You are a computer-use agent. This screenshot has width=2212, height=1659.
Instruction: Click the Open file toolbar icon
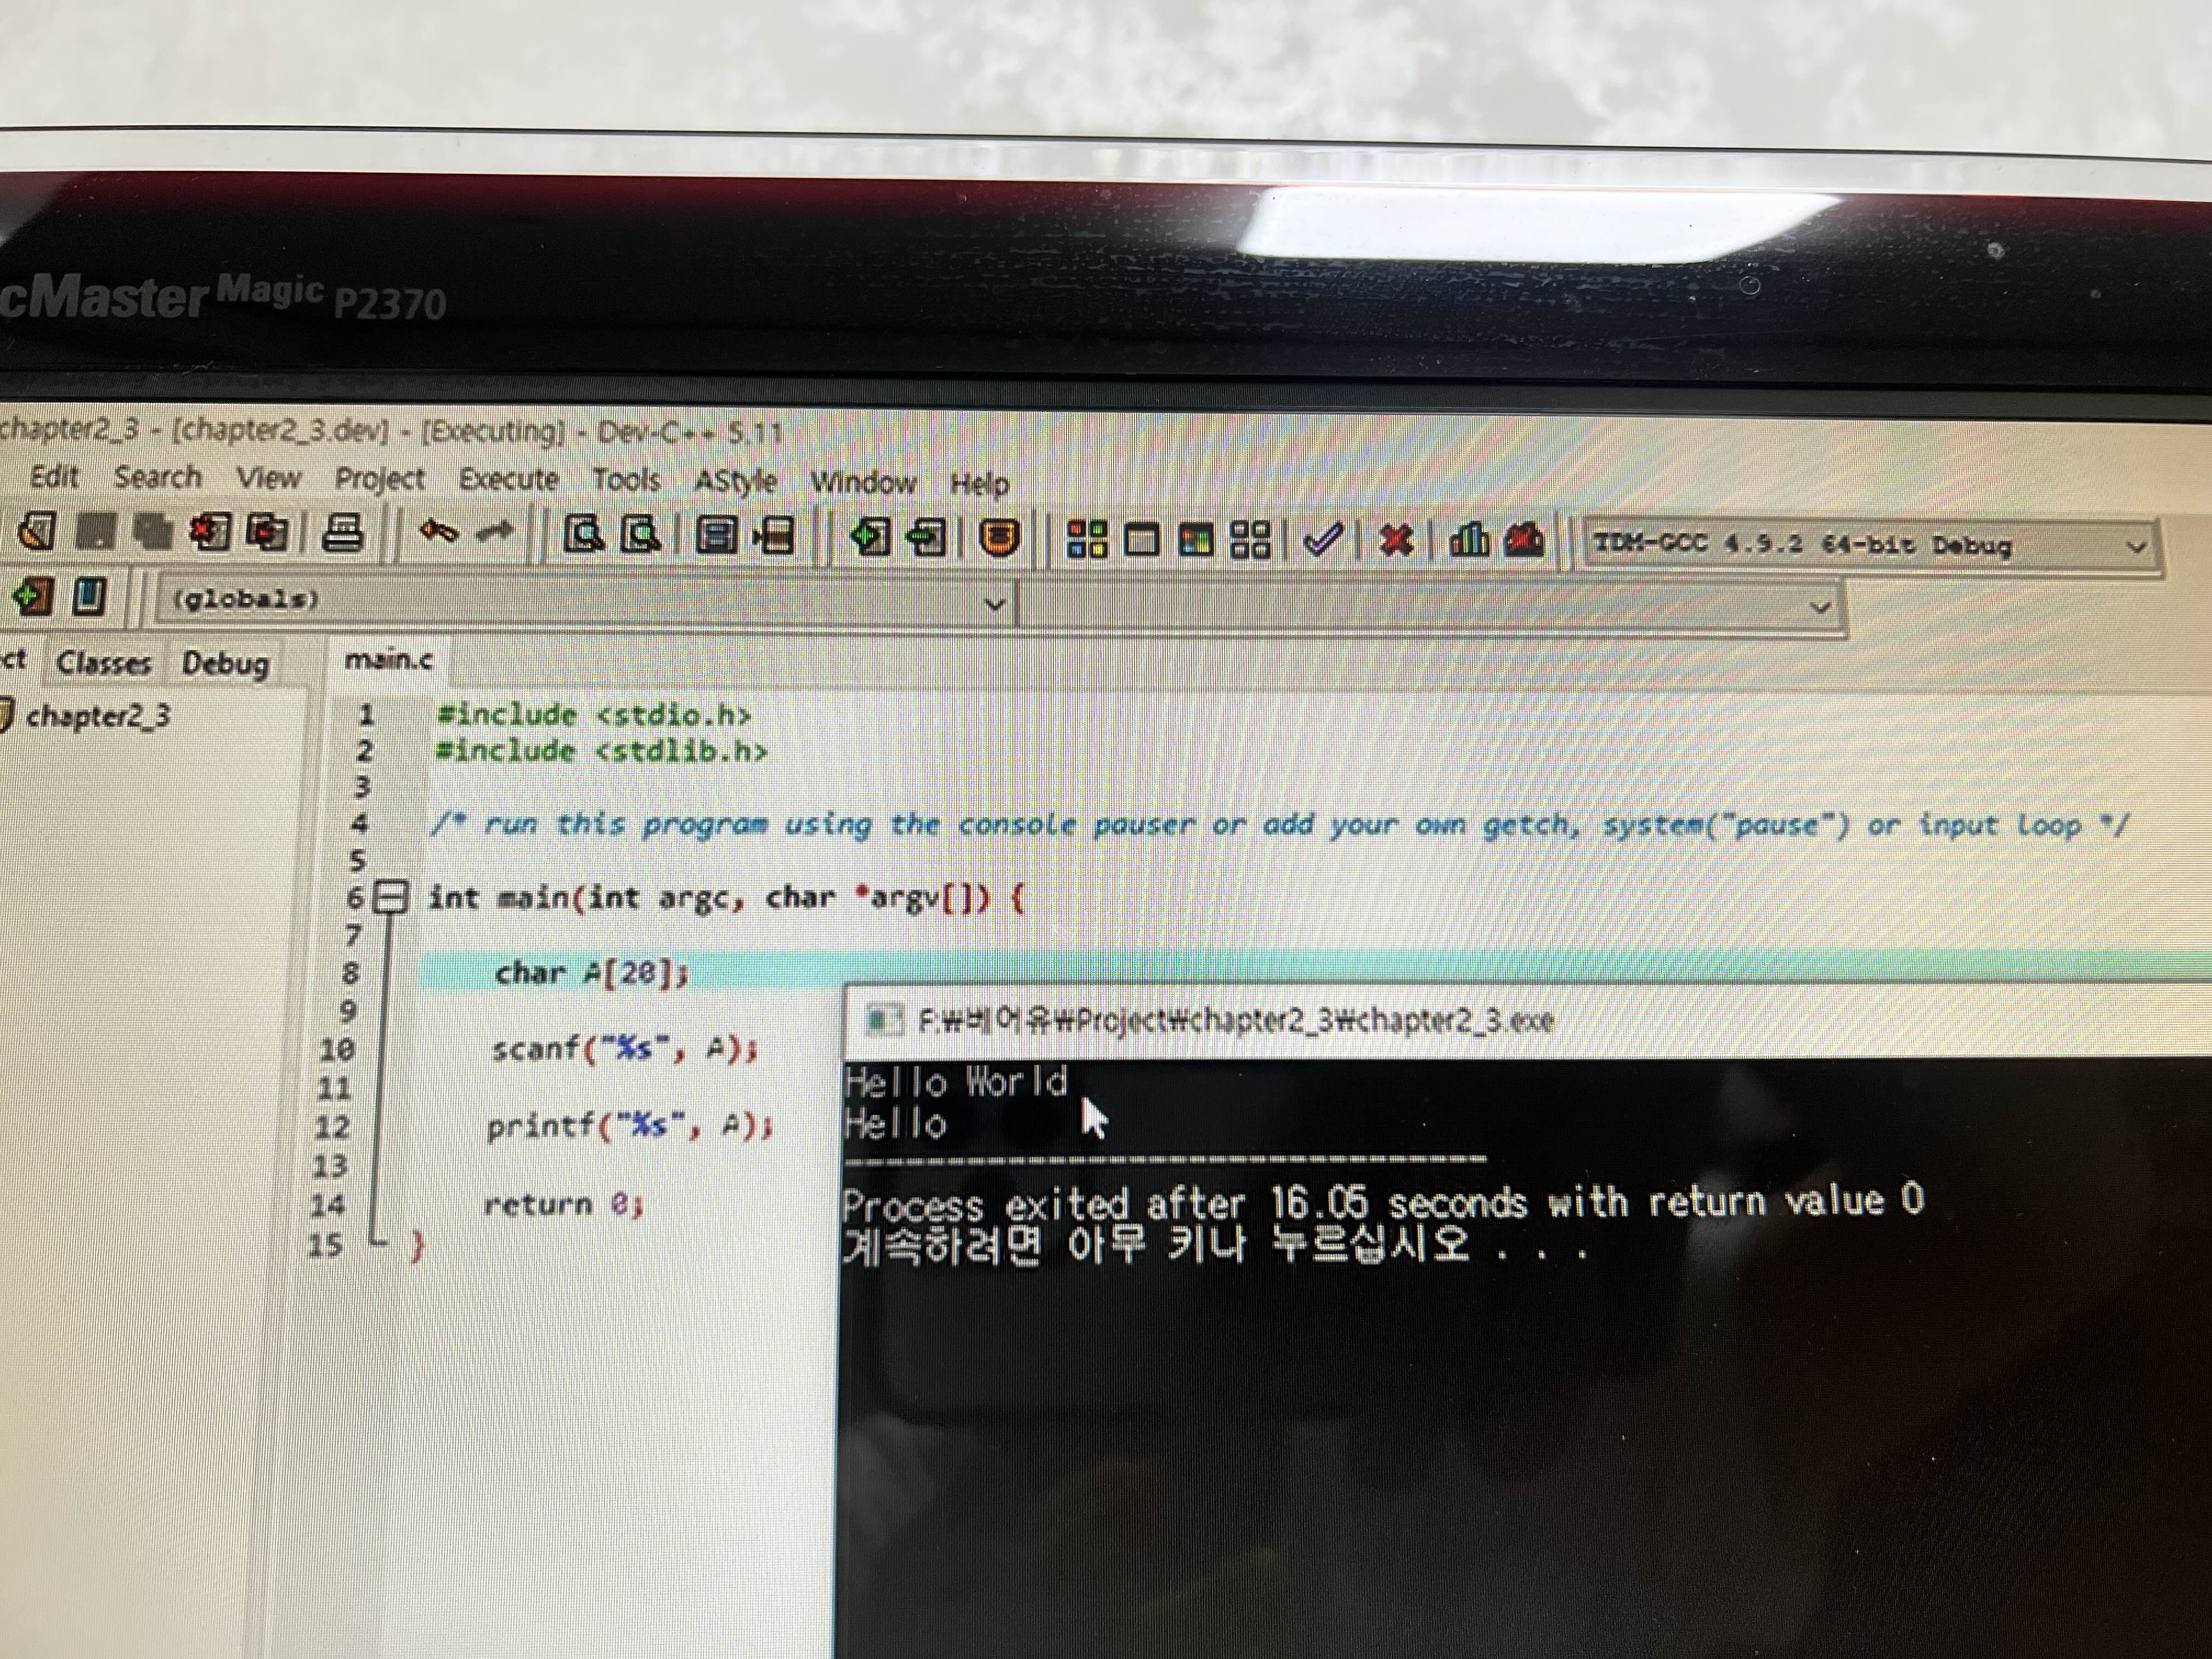(37, 531)
